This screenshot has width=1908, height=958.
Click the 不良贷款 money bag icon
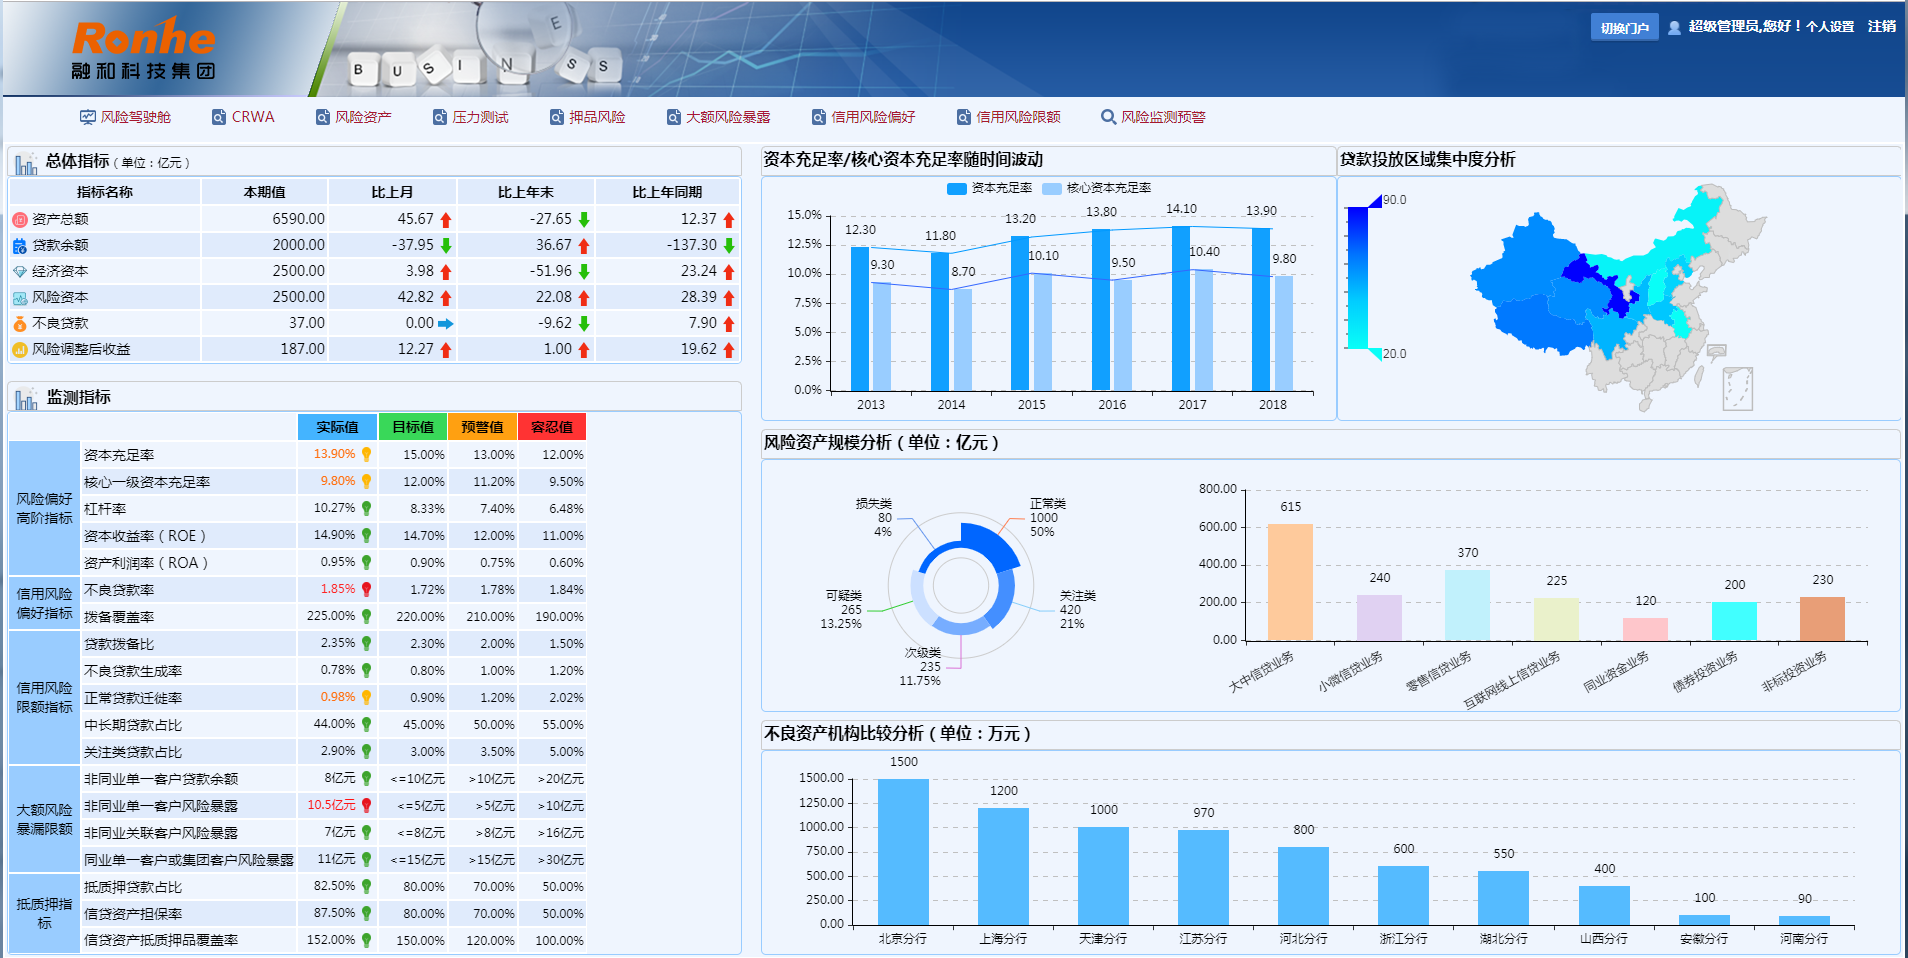[x=20, y=323]
